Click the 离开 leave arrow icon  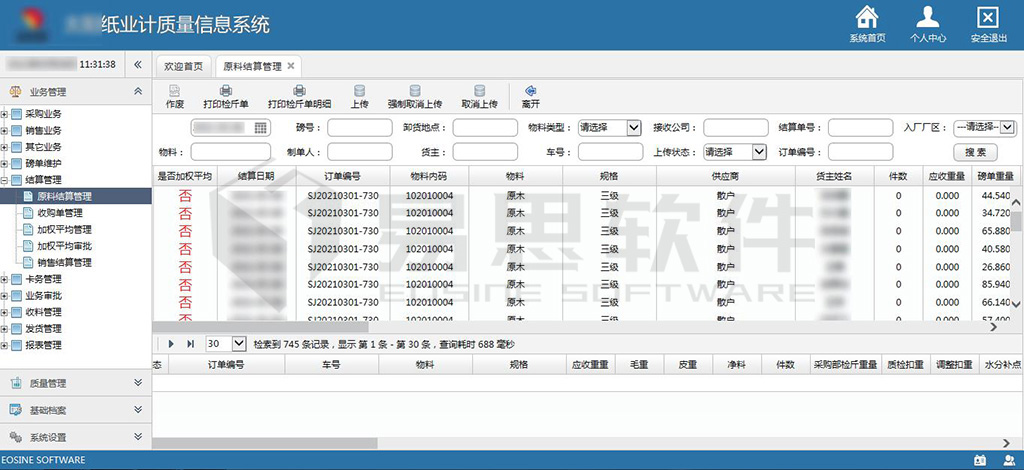tap(531, 91)
